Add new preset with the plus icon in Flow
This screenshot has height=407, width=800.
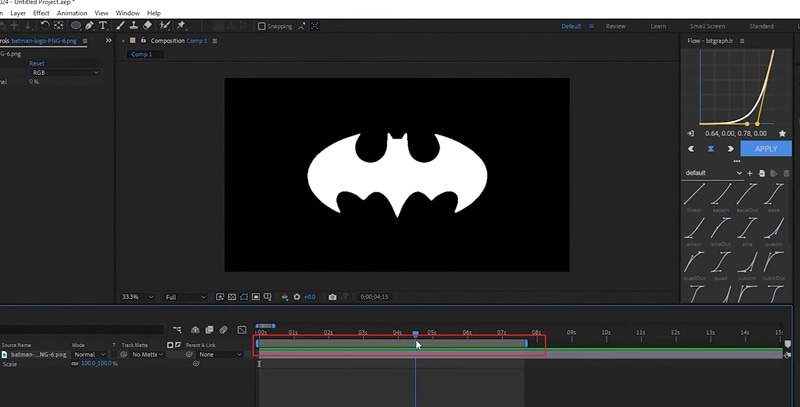(x=749, y=173)
